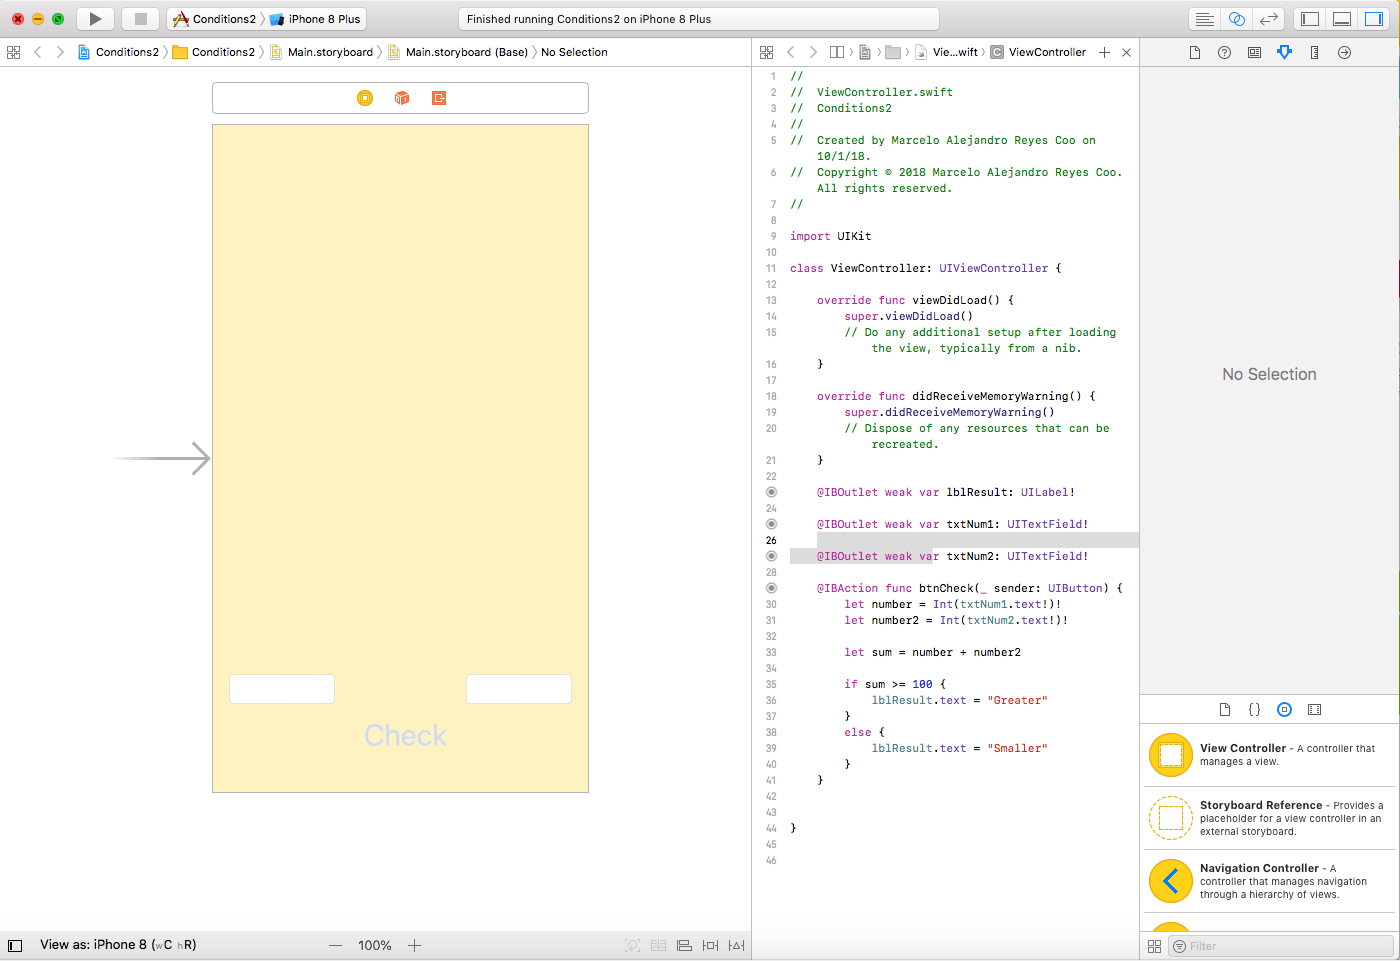Switch the object library to icon grid view
Image resolution: width=1400 pixels, height=961 pixels.
point(1154,946)
